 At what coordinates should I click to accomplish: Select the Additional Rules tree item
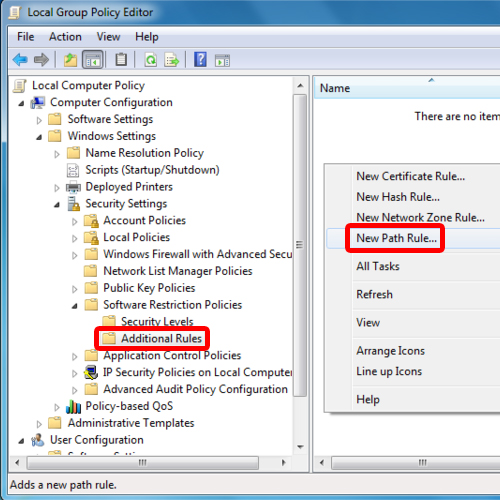click(161, 339)
